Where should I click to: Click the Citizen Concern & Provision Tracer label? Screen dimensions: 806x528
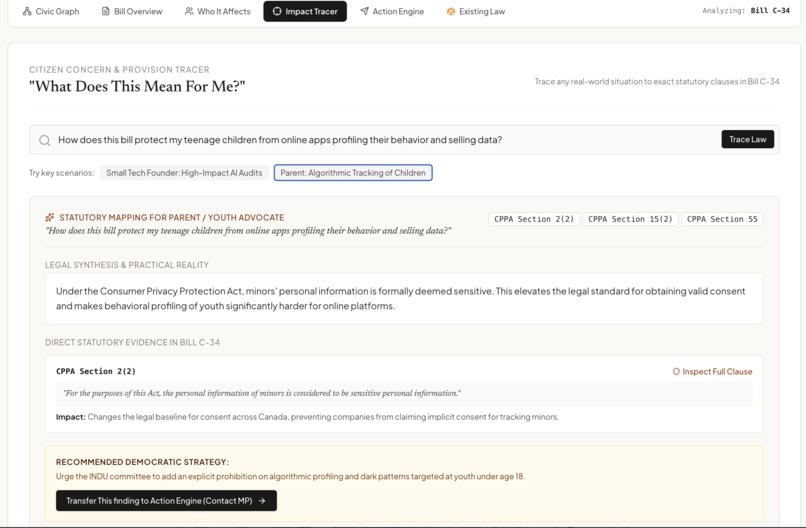coord(119,69)
